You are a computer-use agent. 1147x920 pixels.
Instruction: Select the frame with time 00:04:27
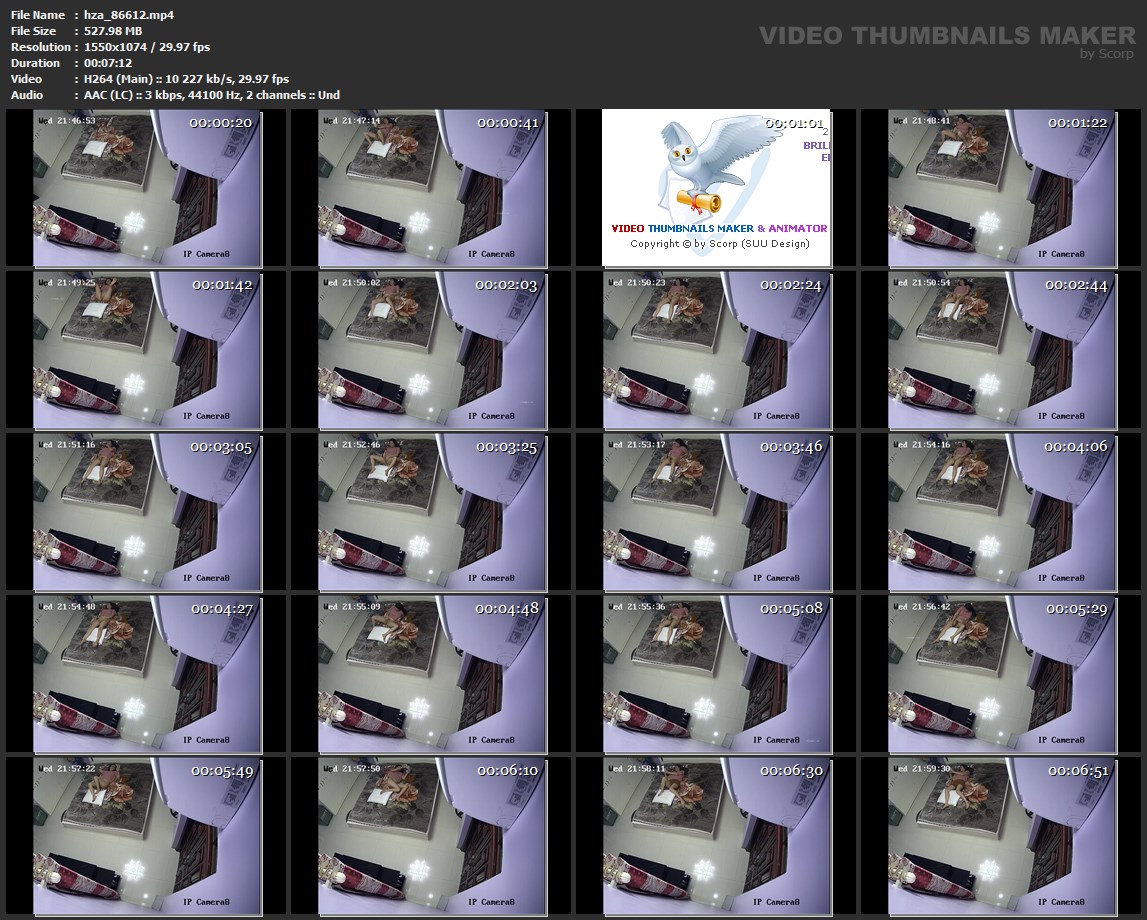click(x=147, y=674)
